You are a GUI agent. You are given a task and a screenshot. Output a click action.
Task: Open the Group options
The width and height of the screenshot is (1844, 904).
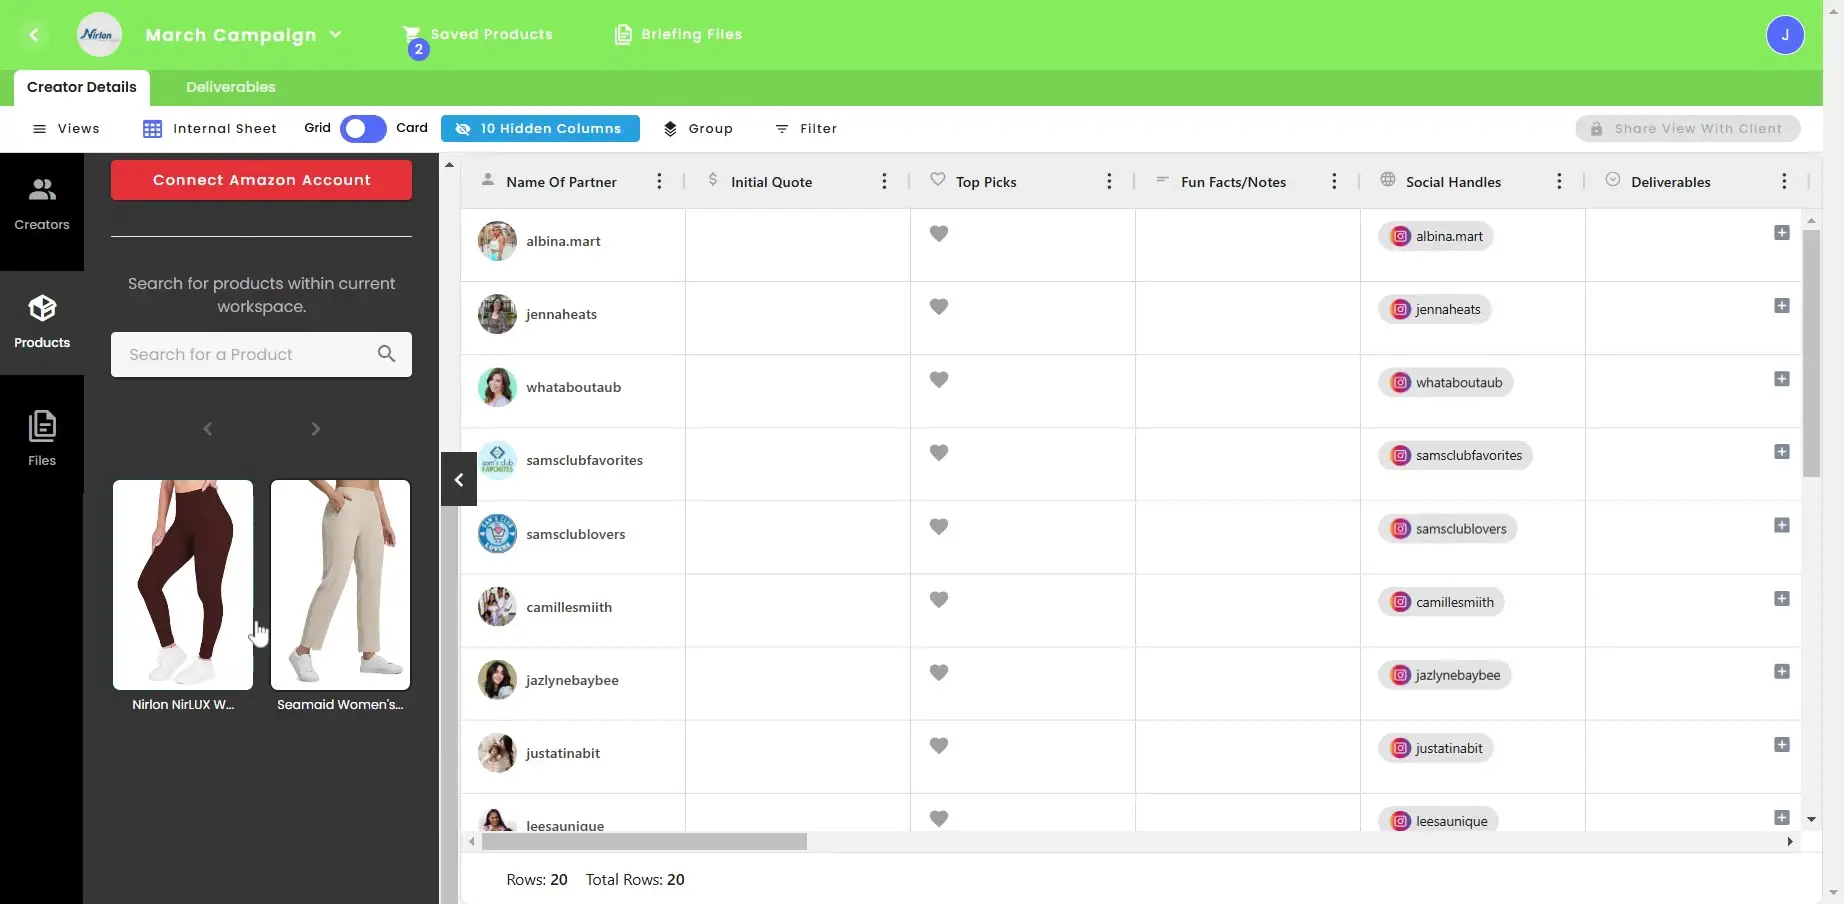(699, 128)
